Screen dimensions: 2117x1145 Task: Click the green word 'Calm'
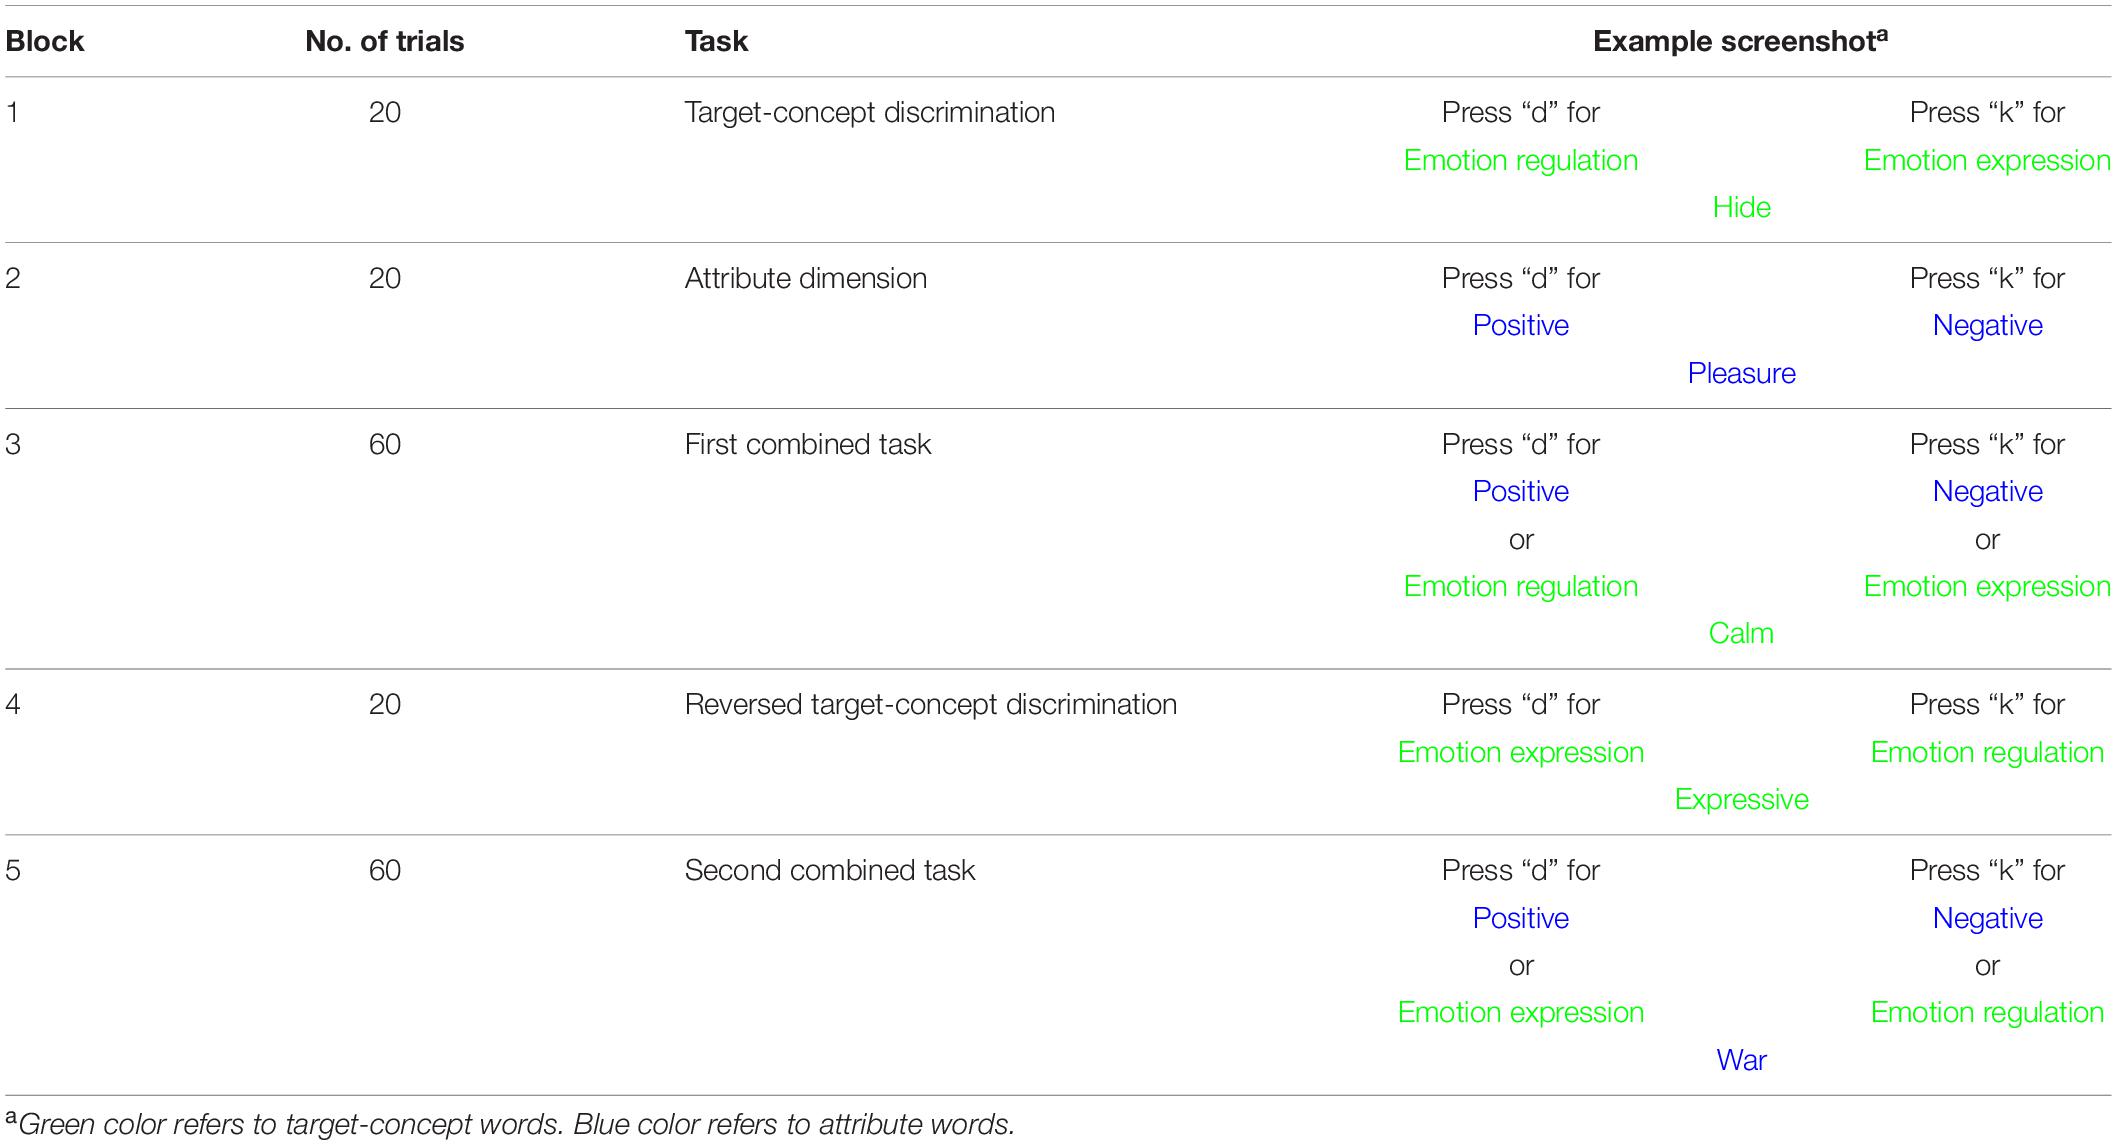coord(1741,633)
